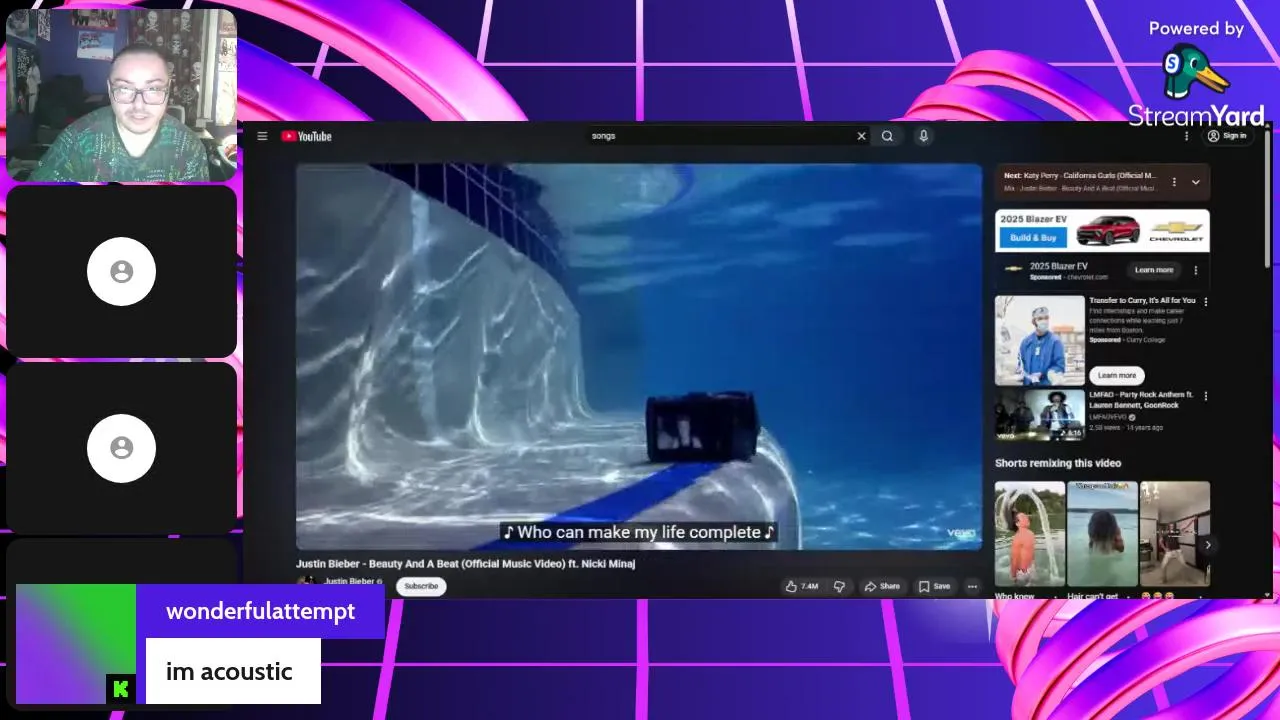Image resolution: width=1280 pixels, height=720 pixels.
Task: Expand the Next mix playlist chevron
Action: point(1195,182)
